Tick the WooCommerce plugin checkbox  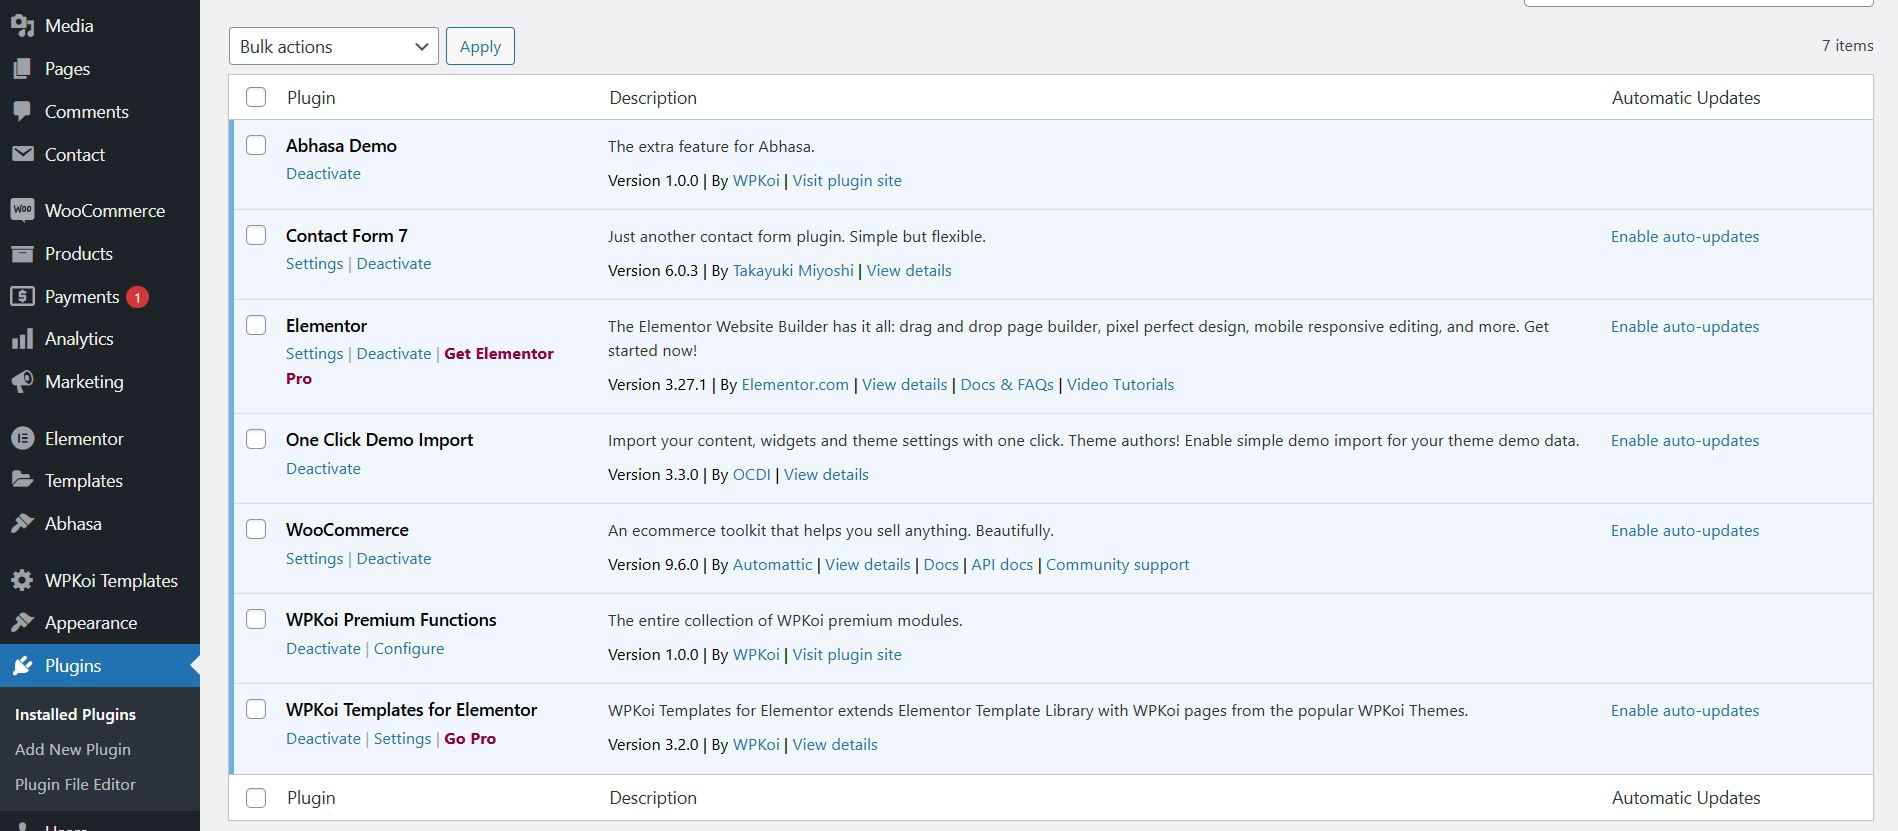pos(256,529)
